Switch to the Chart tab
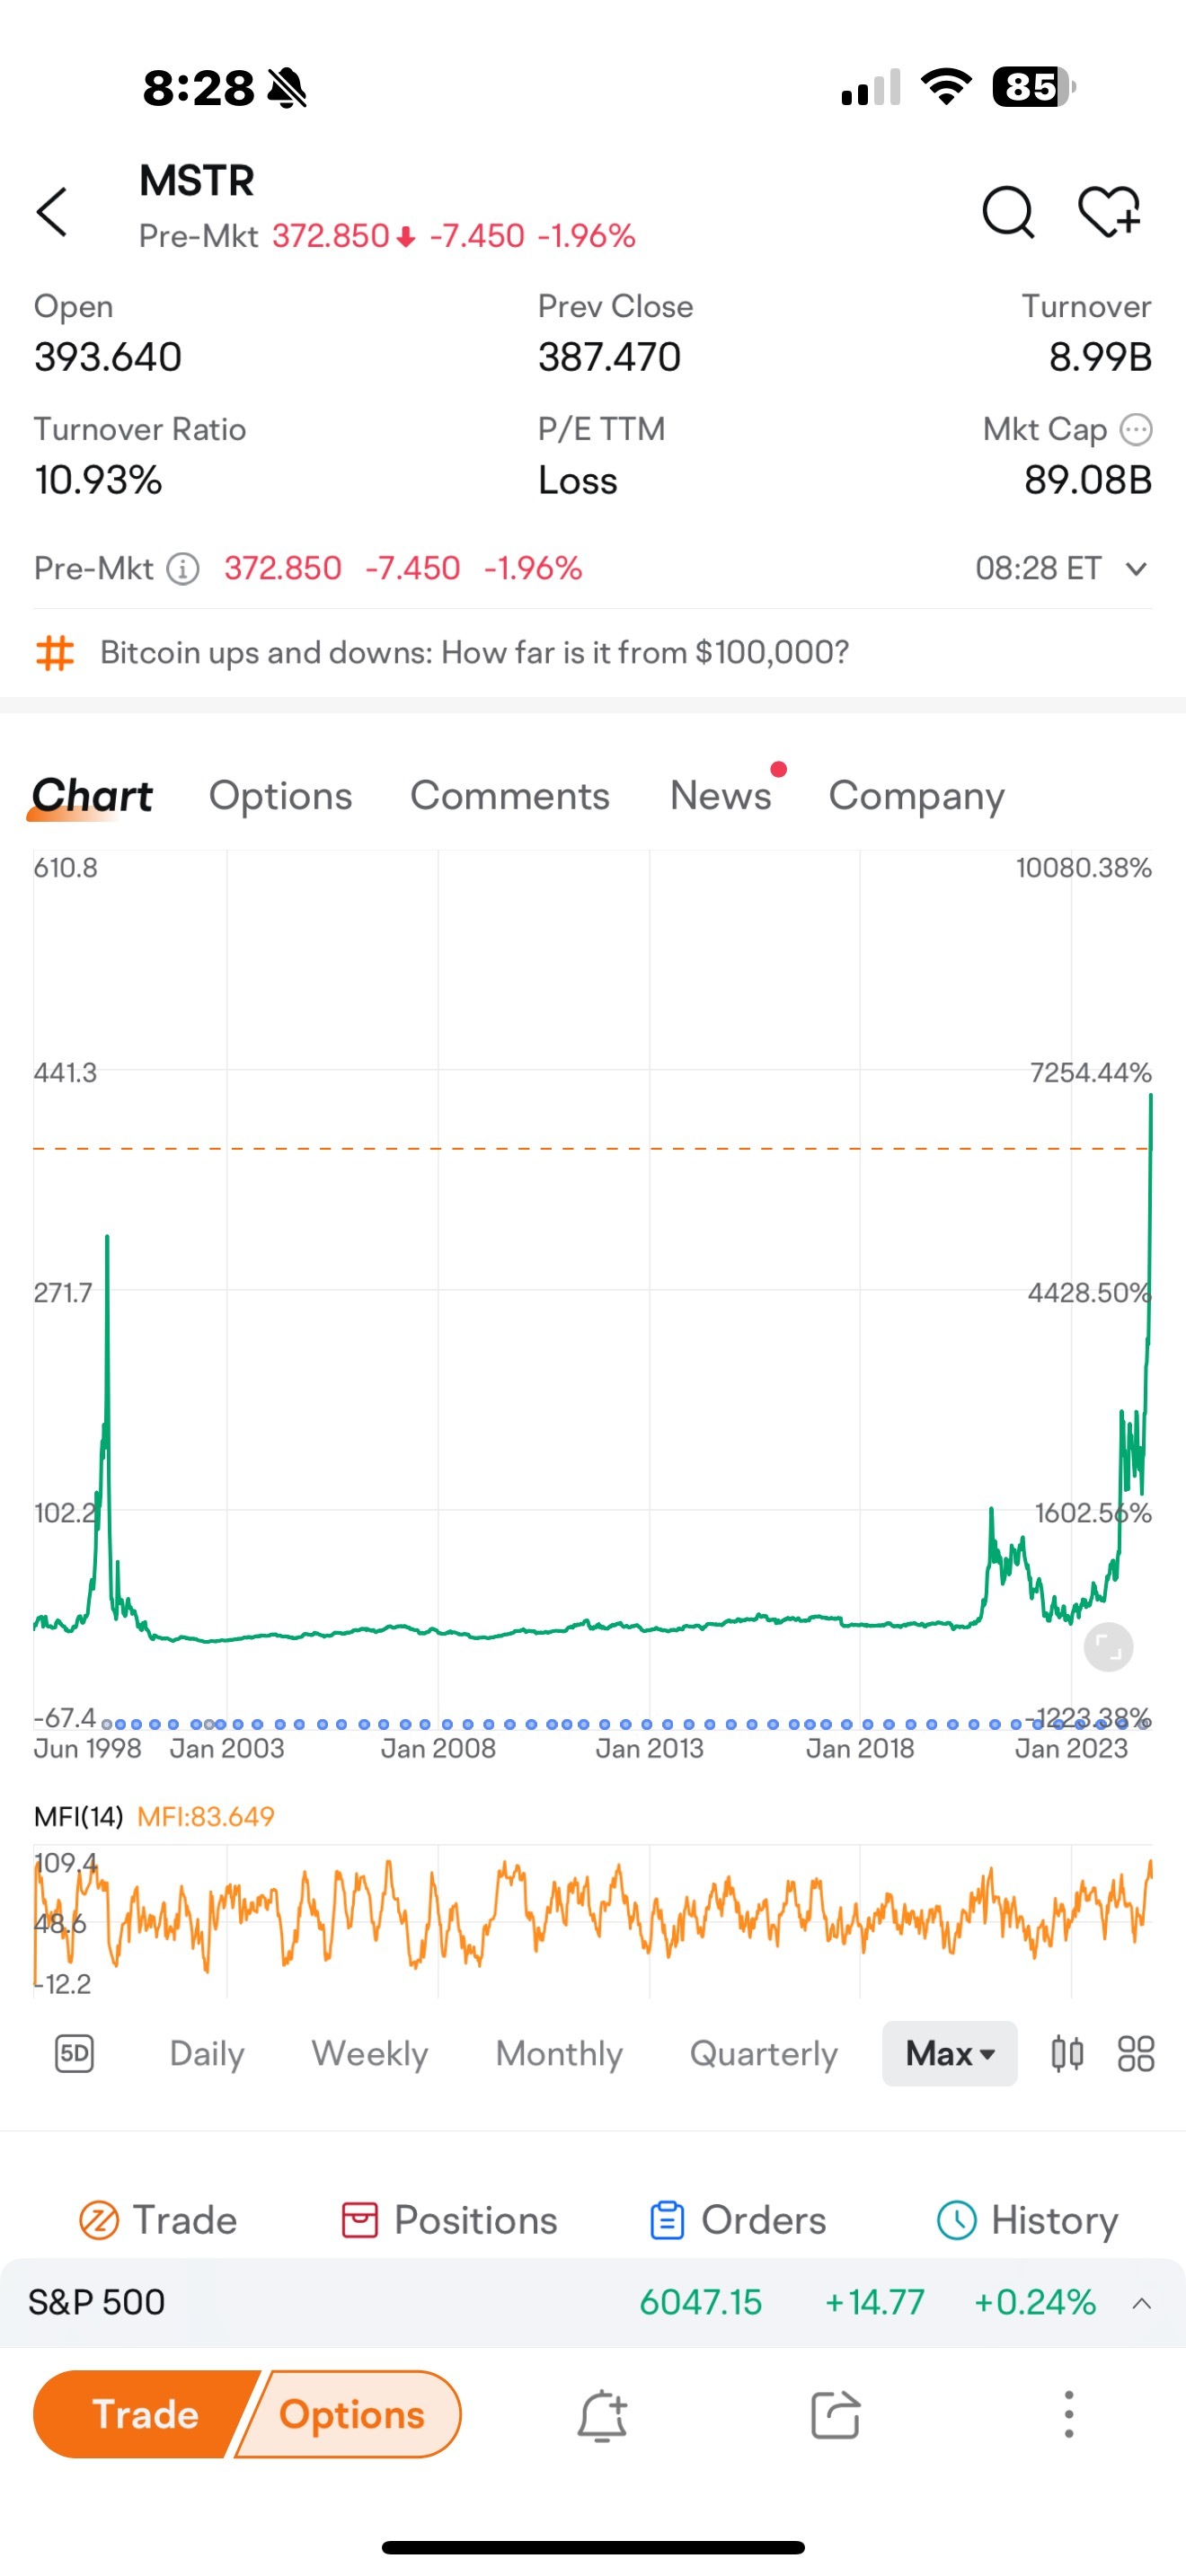Image resolution: width=1186 pixels, height=2576 pixels. coord(92,796)
